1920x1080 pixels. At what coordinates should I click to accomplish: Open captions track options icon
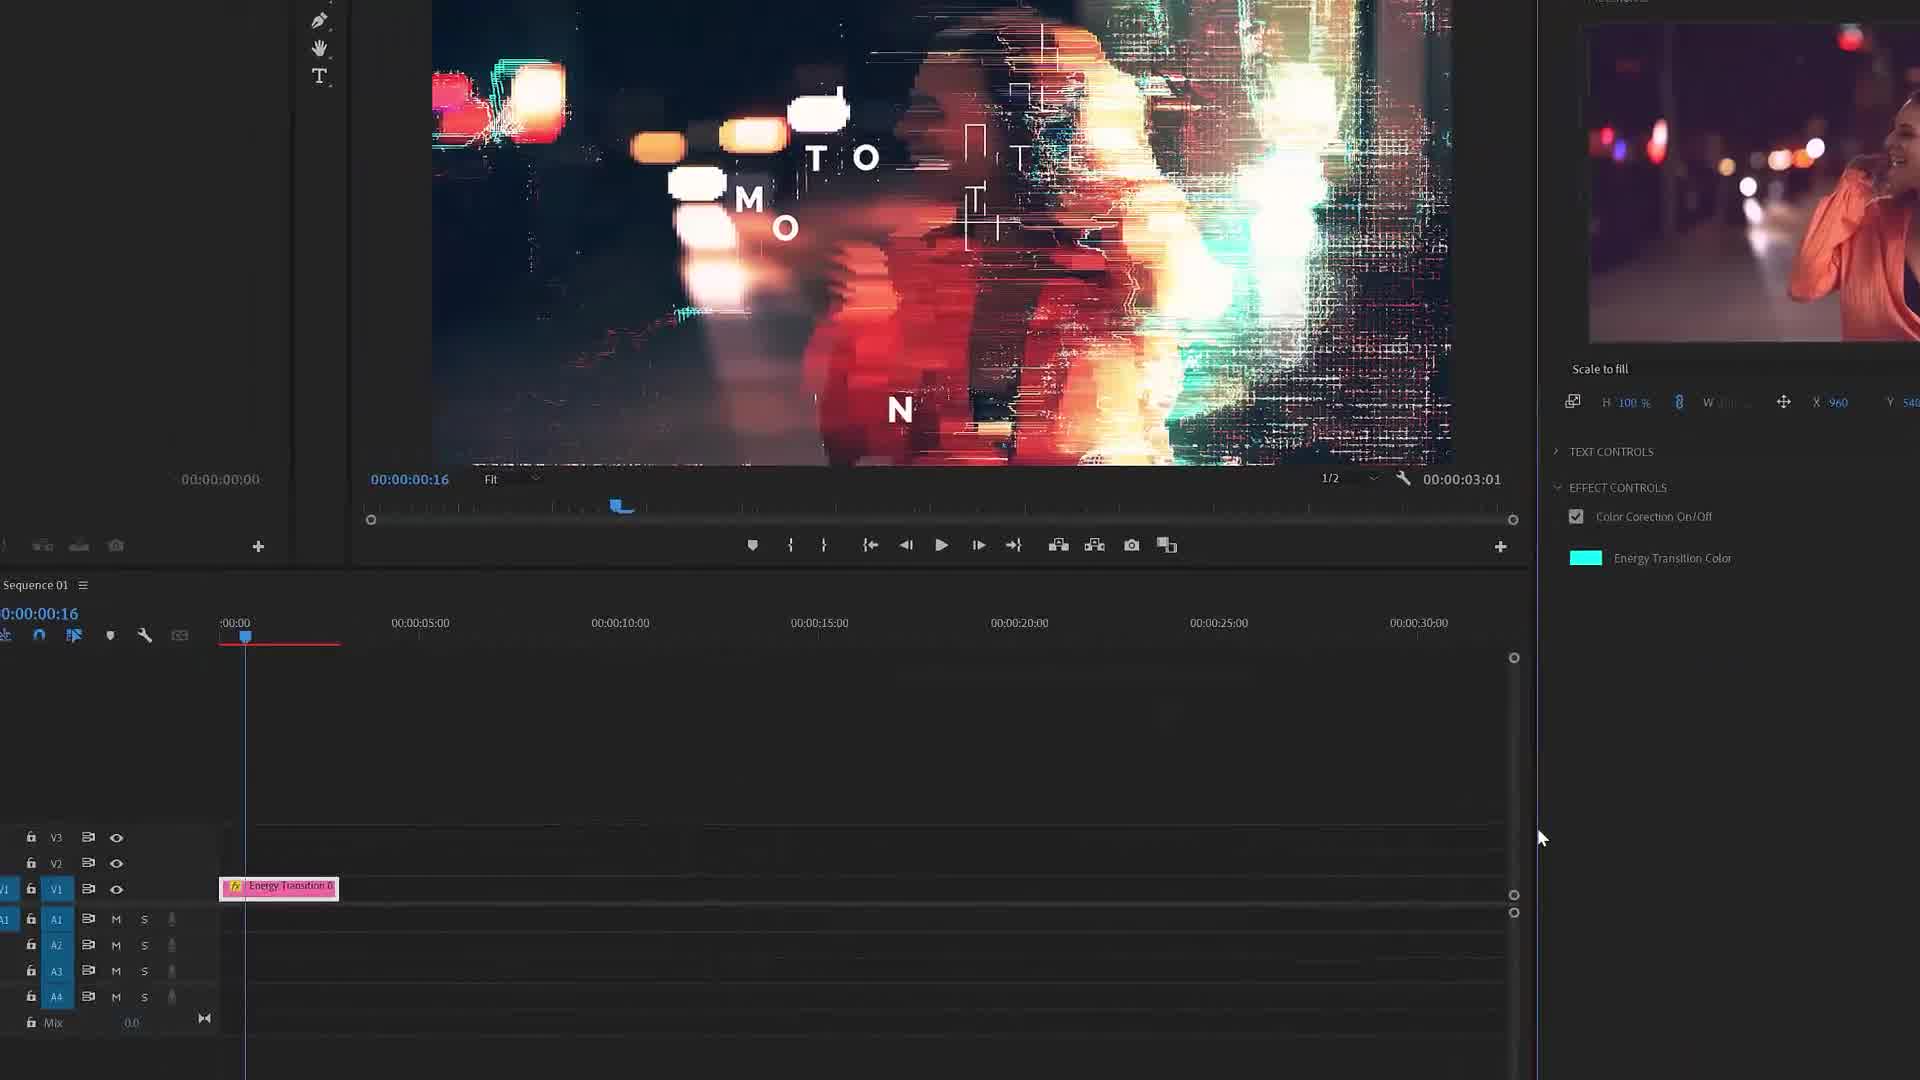tap(180, 635)
